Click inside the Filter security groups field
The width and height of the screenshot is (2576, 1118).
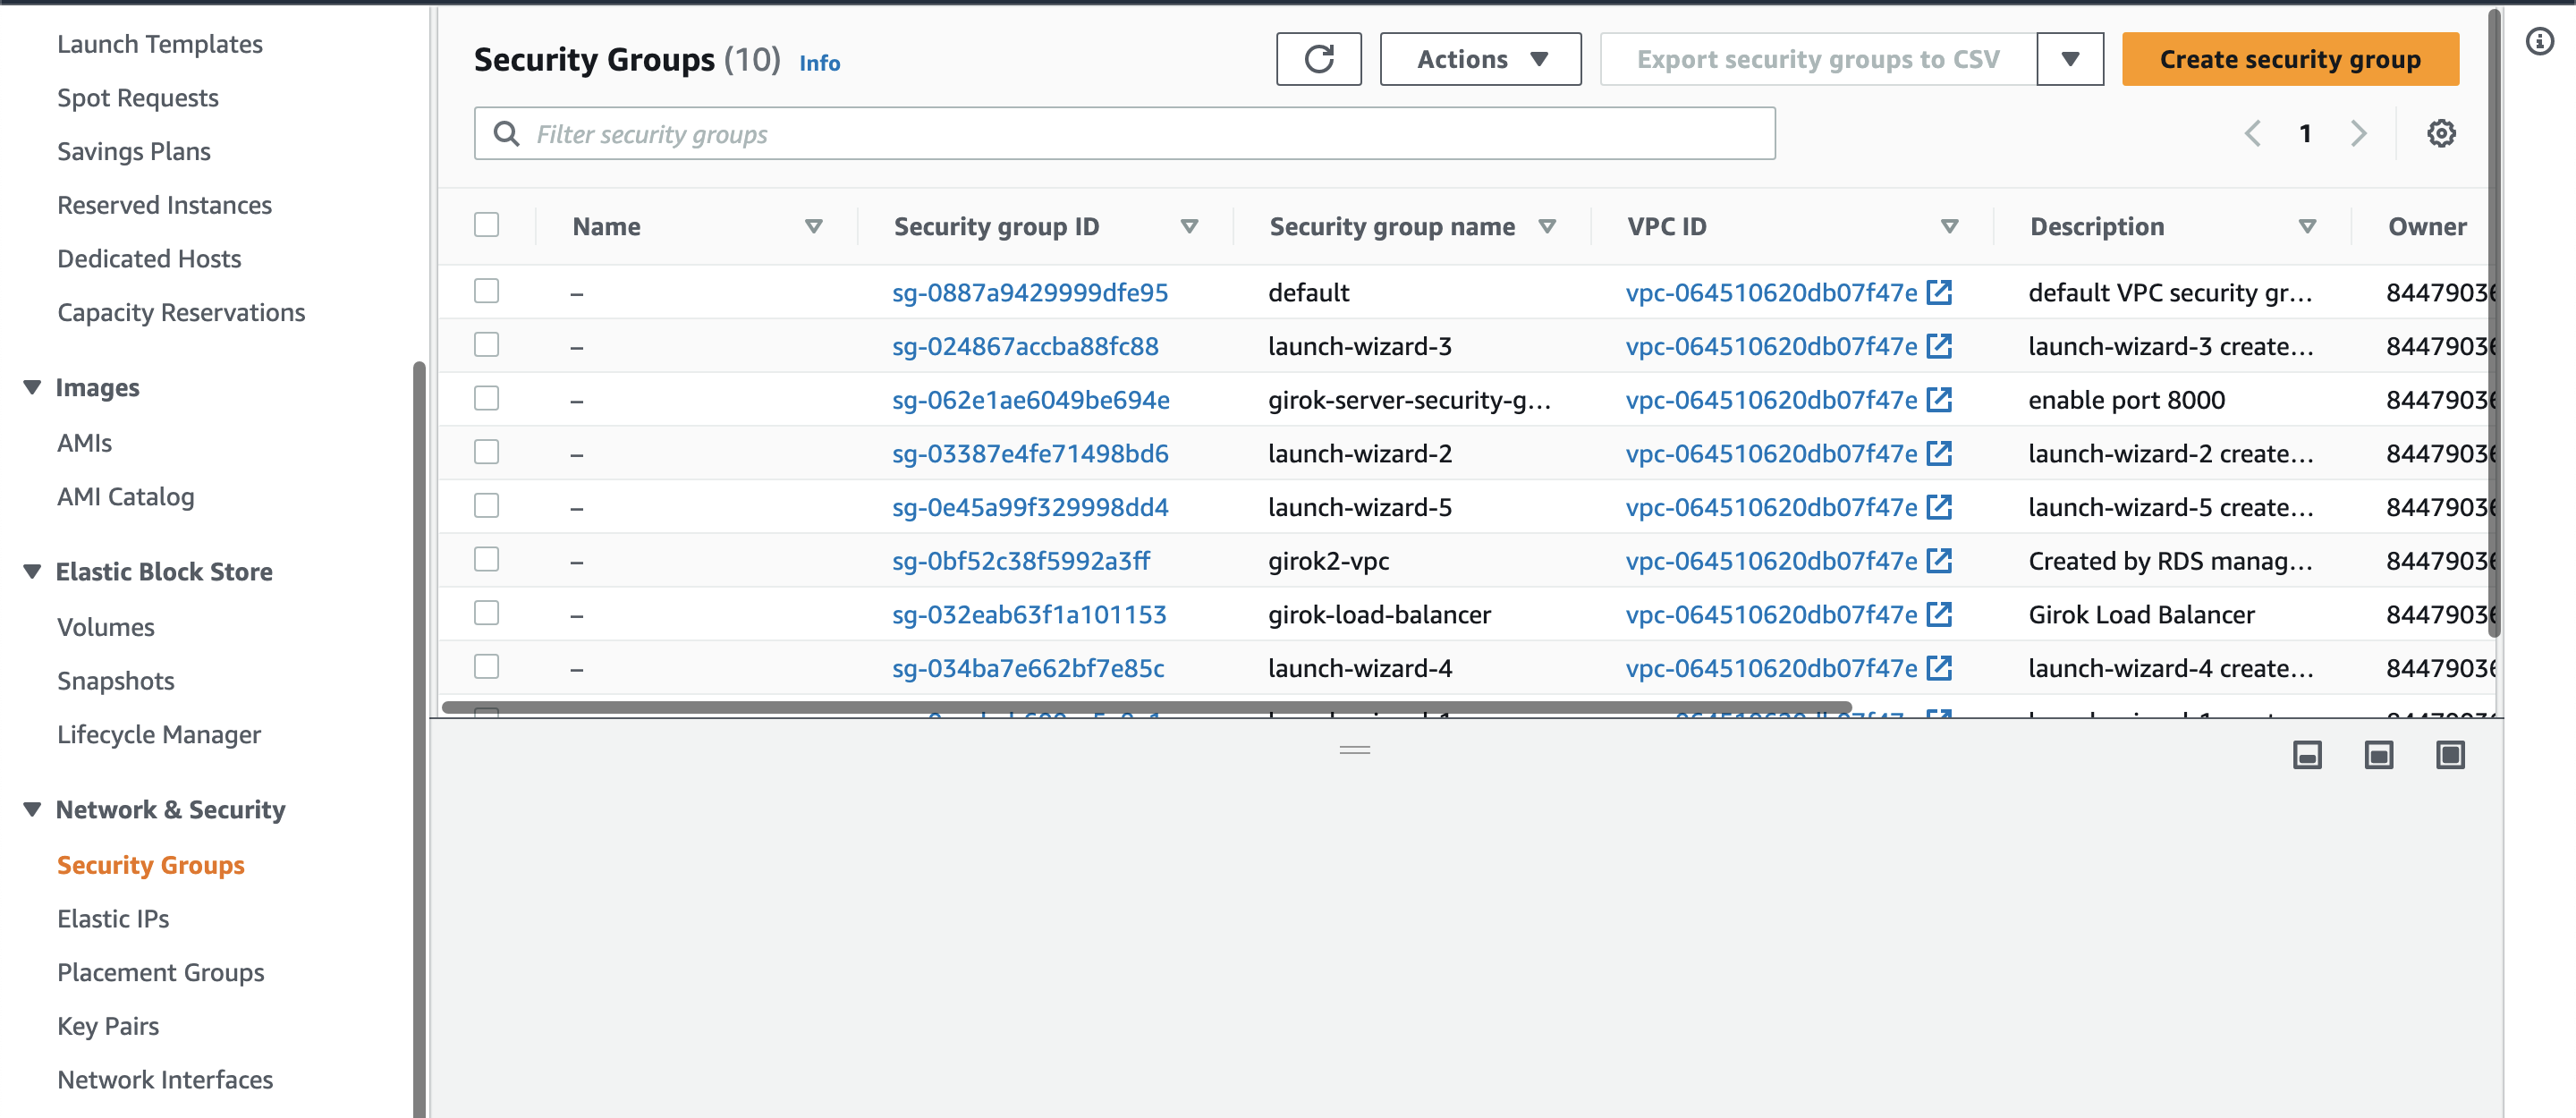pos(900,133)
